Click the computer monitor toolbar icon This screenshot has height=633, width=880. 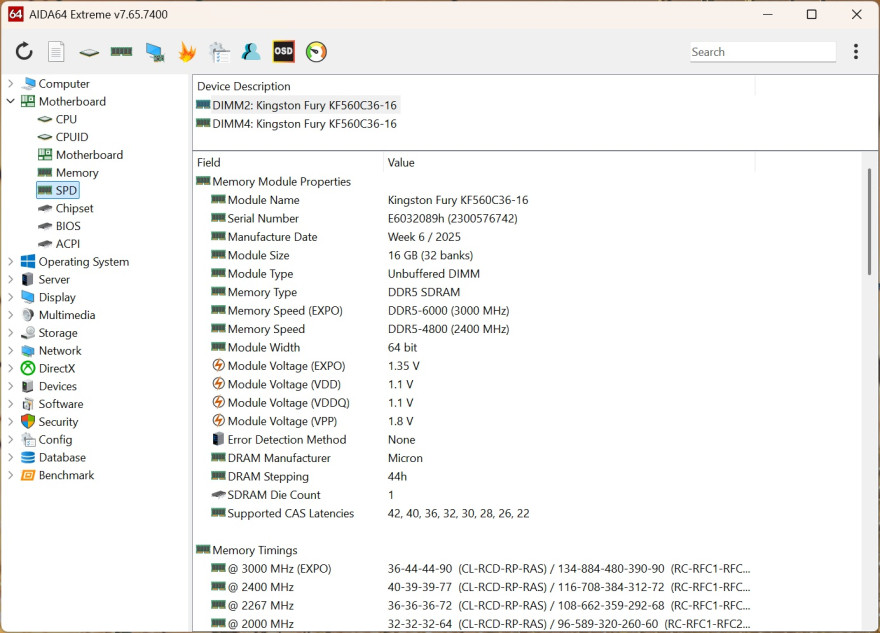tap(154, 52)
